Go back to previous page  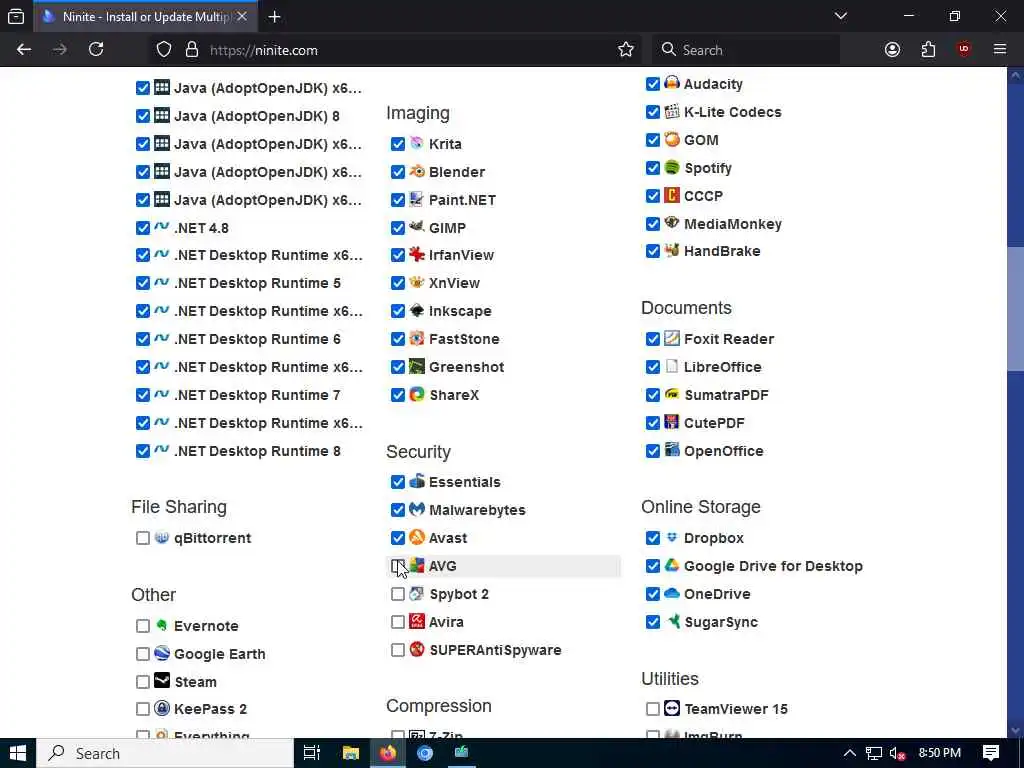[x=24, y=50]
